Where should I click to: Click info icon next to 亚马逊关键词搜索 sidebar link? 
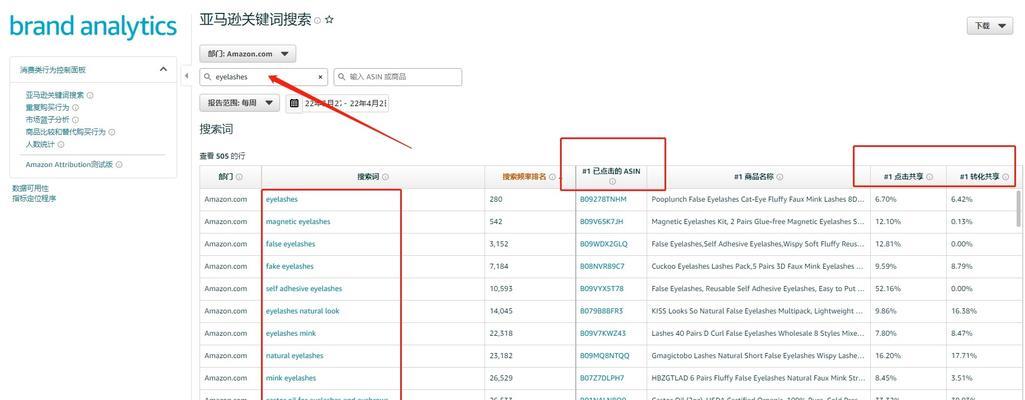(x=90, y=95)
